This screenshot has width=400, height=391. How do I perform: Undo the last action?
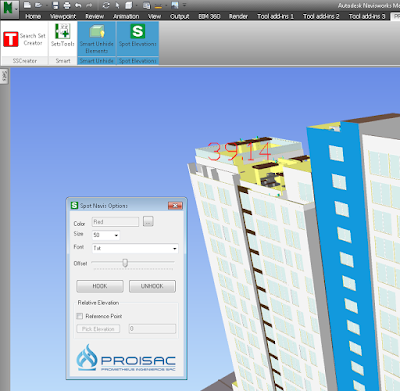[x=78, y=5]
